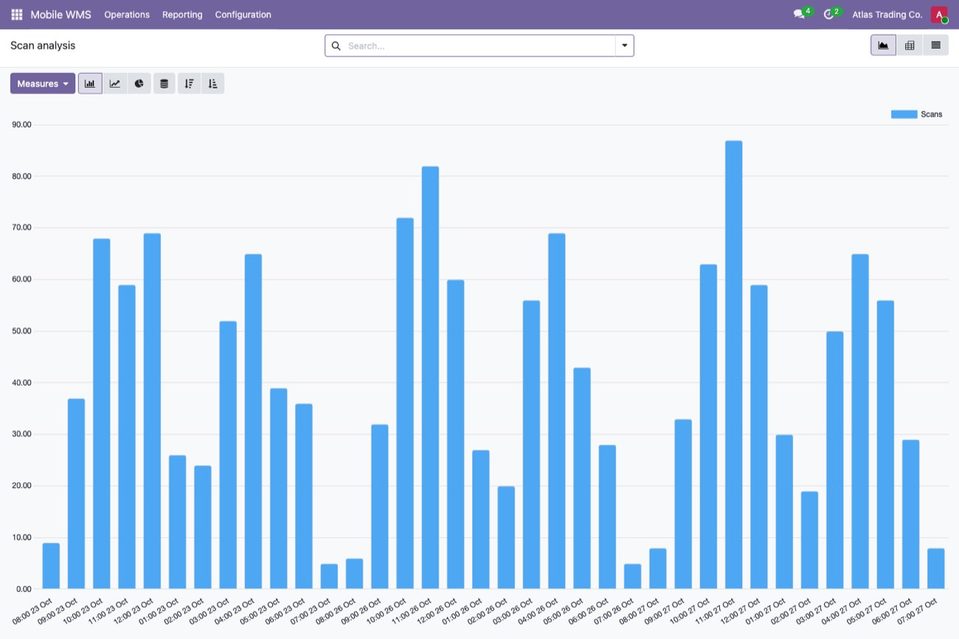
Task: Toggle the stacked chart icon
Action: pos(164,84)
